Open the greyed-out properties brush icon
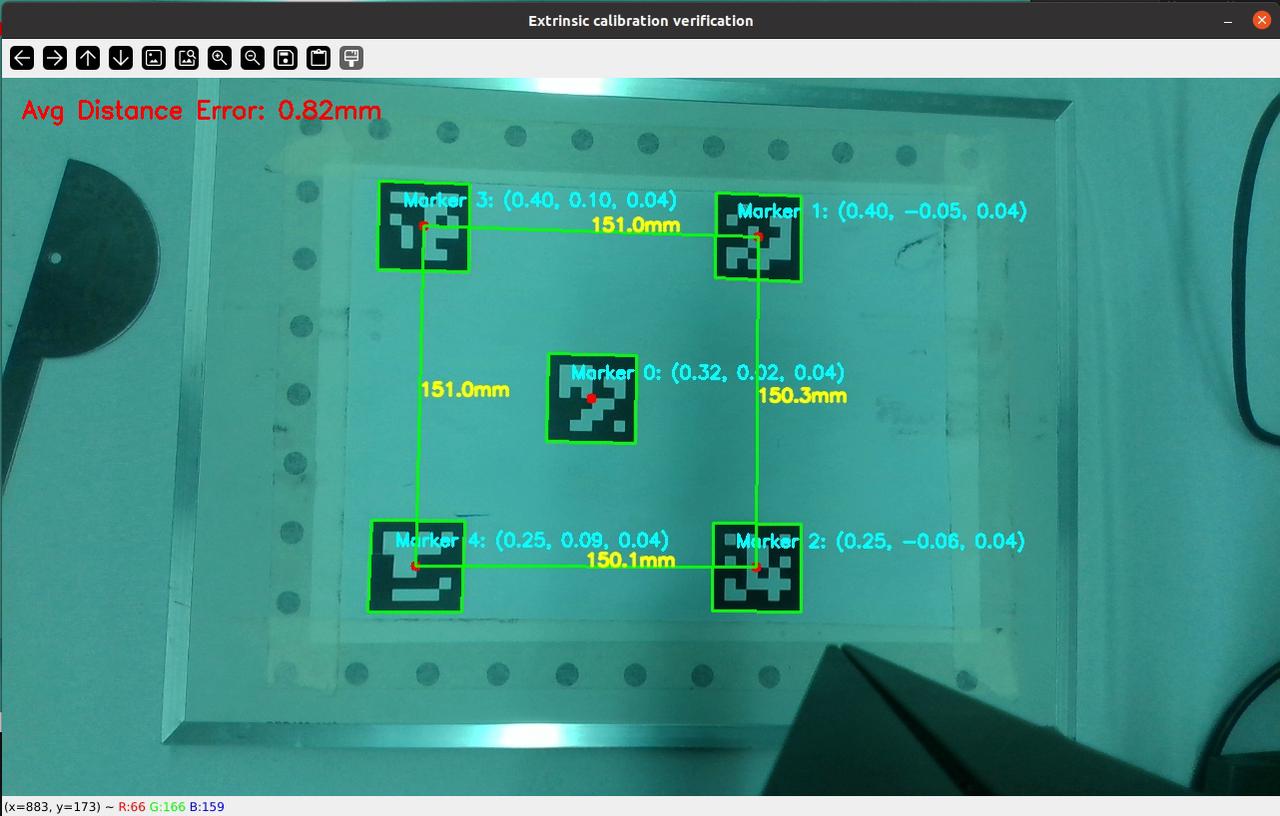Image resolution: width=1280 pixels, height=816 pixels. pyautogui.click(x=351, y=58)
